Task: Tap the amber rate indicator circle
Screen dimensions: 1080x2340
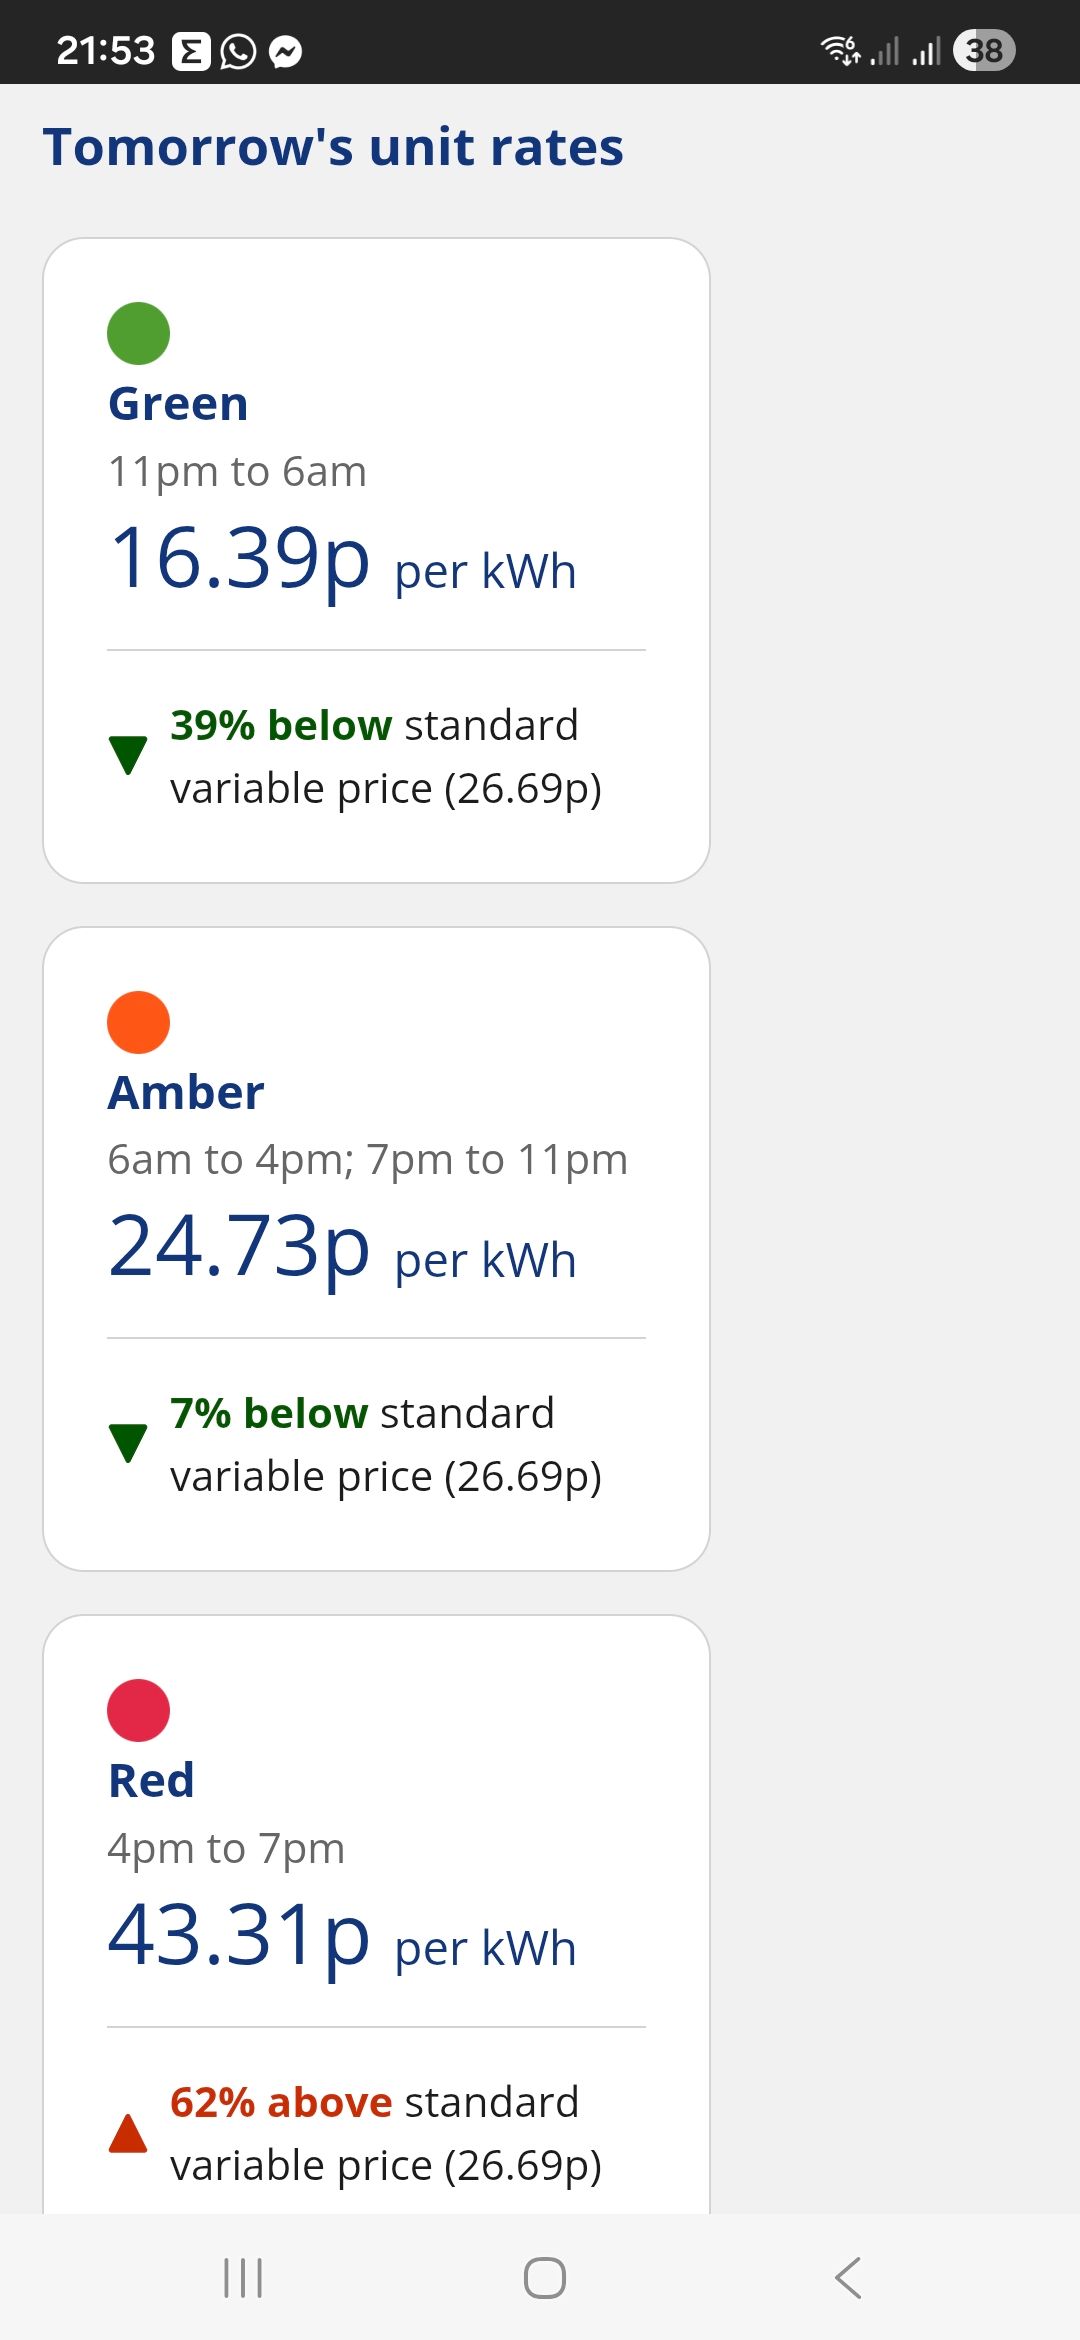Action: [138, 1022]
